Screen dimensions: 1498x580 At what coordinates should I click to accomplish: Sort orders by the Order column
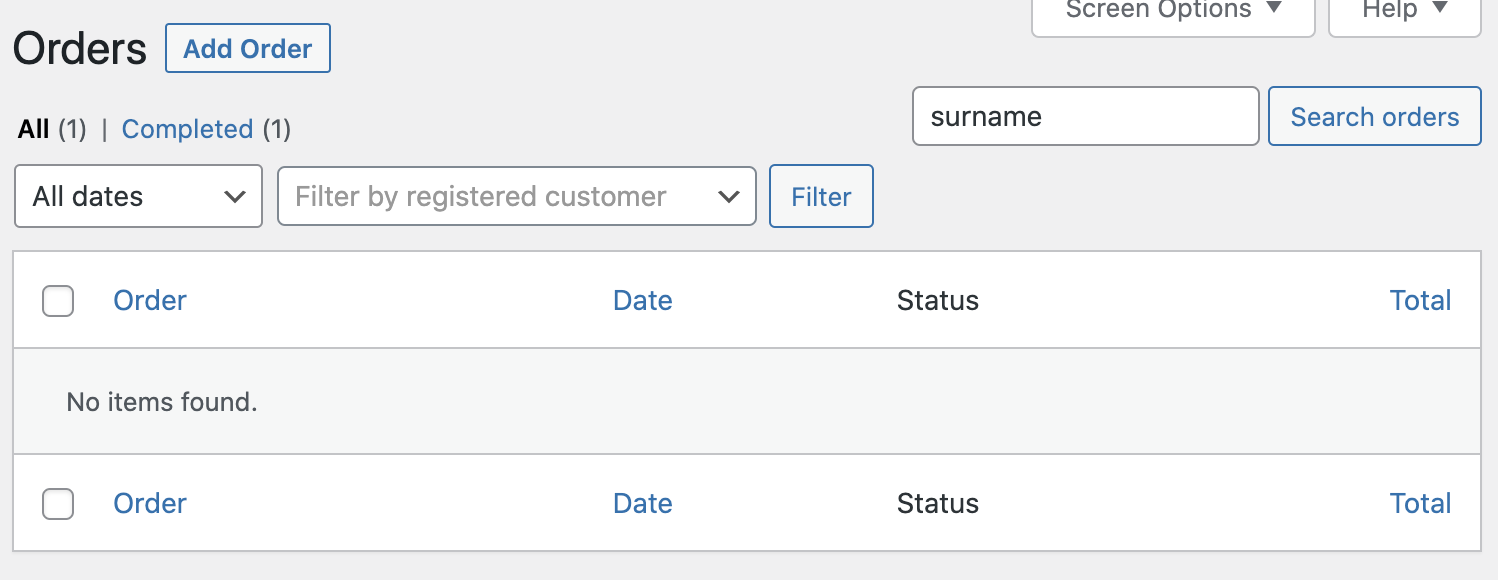pos(149,300)
